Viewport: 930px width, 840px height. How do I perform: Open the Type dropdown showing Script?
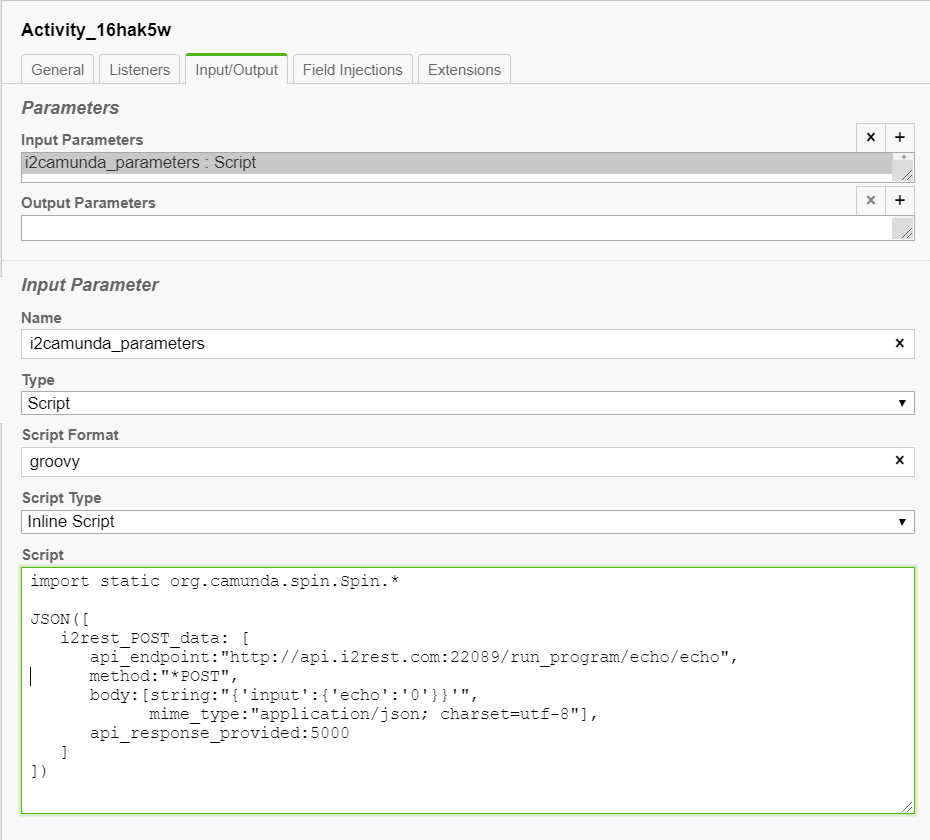tap(467, 403)
